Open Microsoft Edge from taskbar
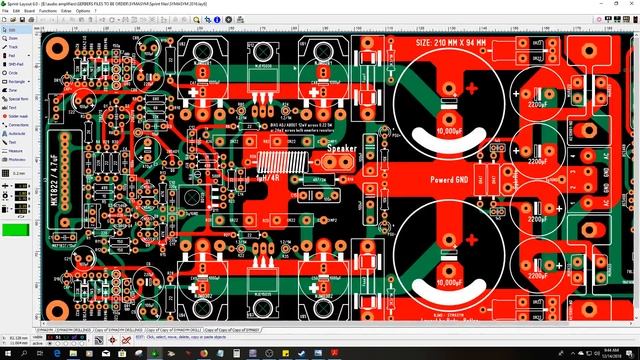 tap(57, 353)
